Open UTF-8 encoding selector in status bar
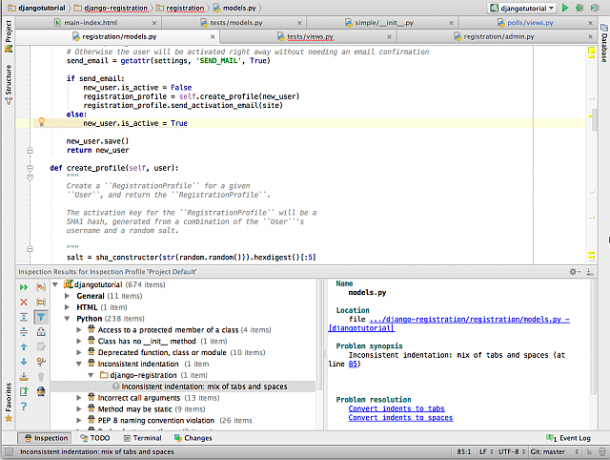Image resolution: width=610 pixels, height=460 pixels. click(512, 452)
